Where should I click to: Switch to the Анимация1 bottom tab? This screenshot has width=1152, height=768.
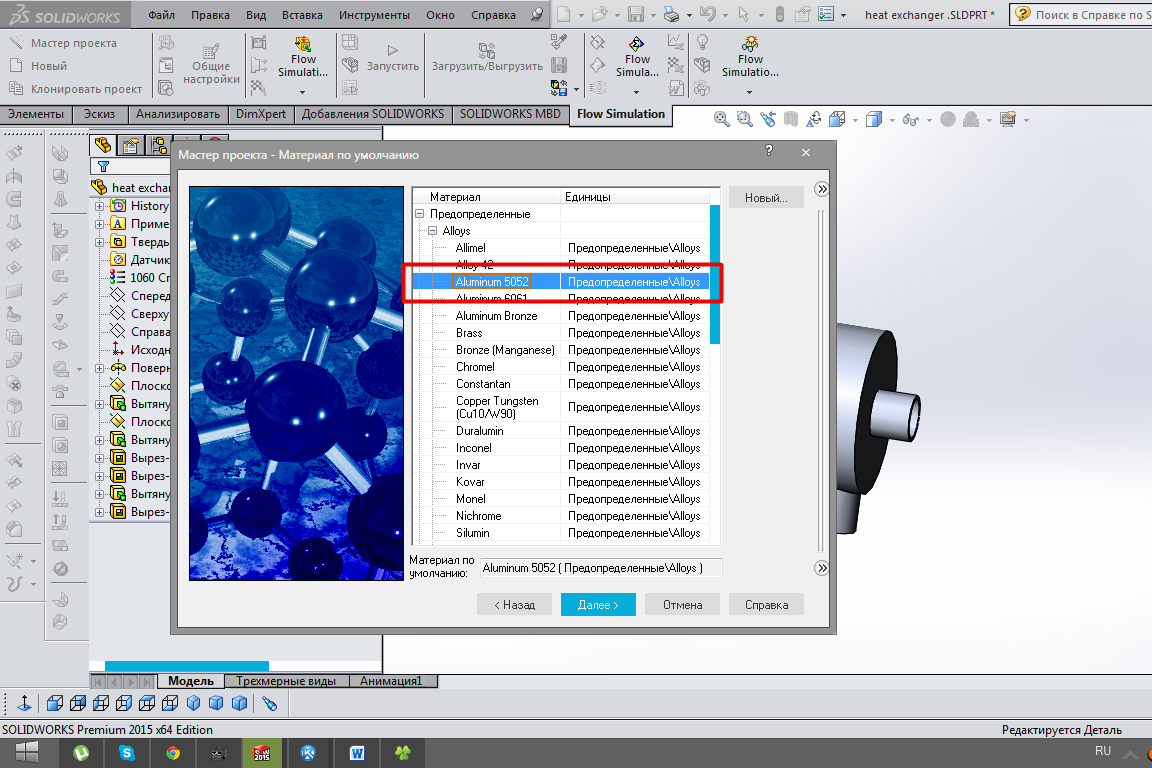(391, 681)
